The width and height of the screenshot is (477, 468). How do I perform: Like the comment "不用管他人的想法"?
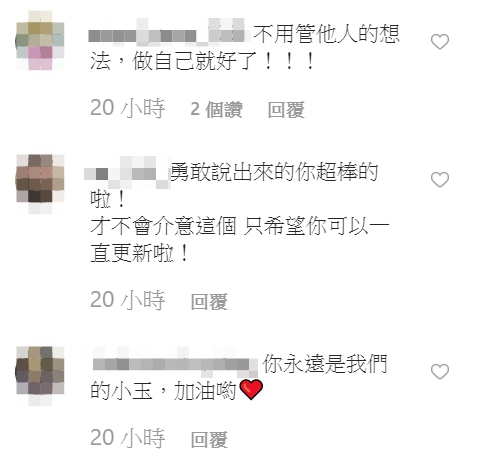point(440,42)
